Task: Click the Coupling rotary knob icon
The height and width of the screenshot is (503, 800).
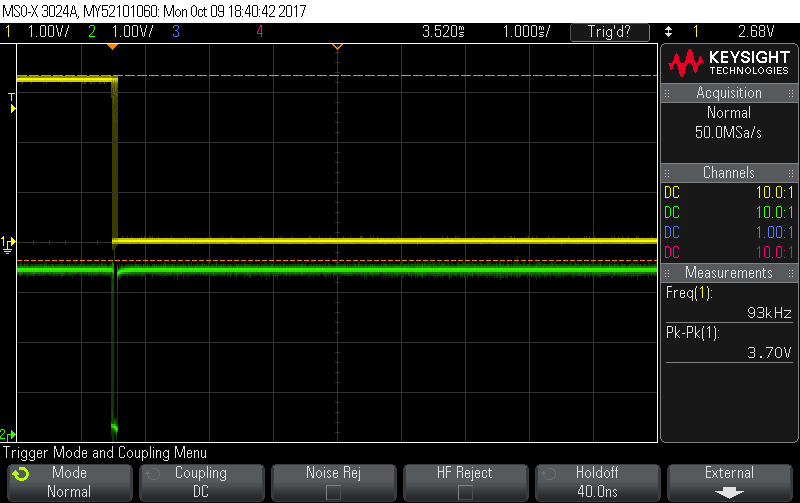Action: pos(153,474)
